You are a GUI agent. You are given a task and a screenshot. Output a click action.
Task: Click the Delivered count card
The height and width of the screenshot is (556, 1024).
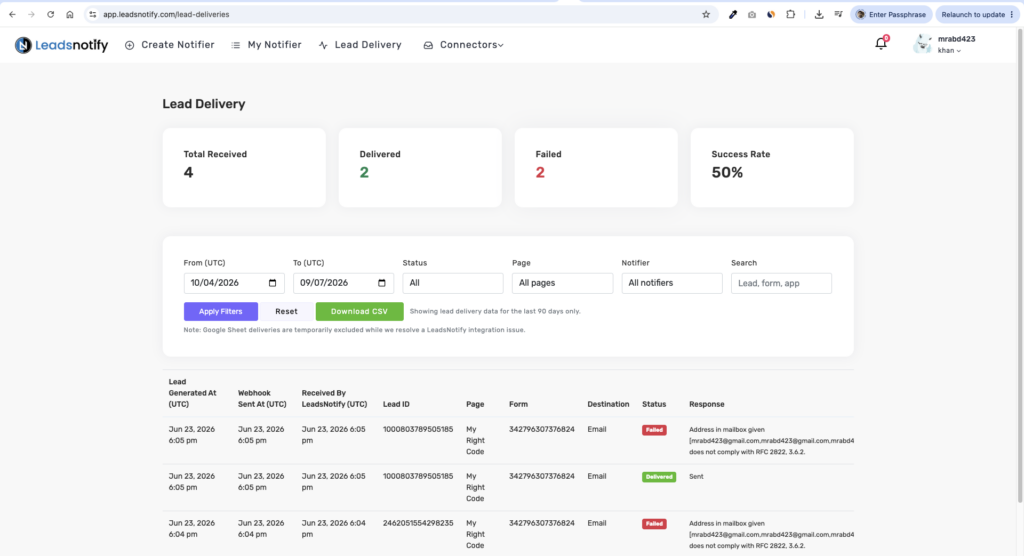[x=420, y=167]
